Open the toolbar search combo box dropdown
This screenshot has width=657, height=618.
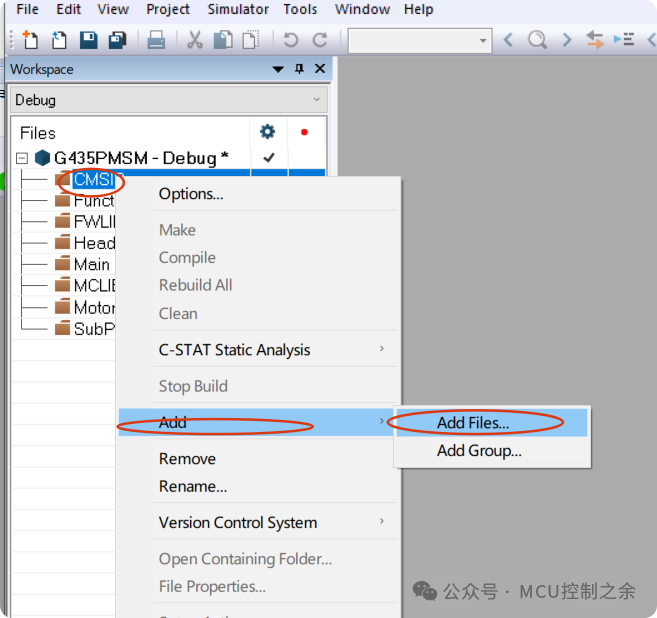pos(483,41)
